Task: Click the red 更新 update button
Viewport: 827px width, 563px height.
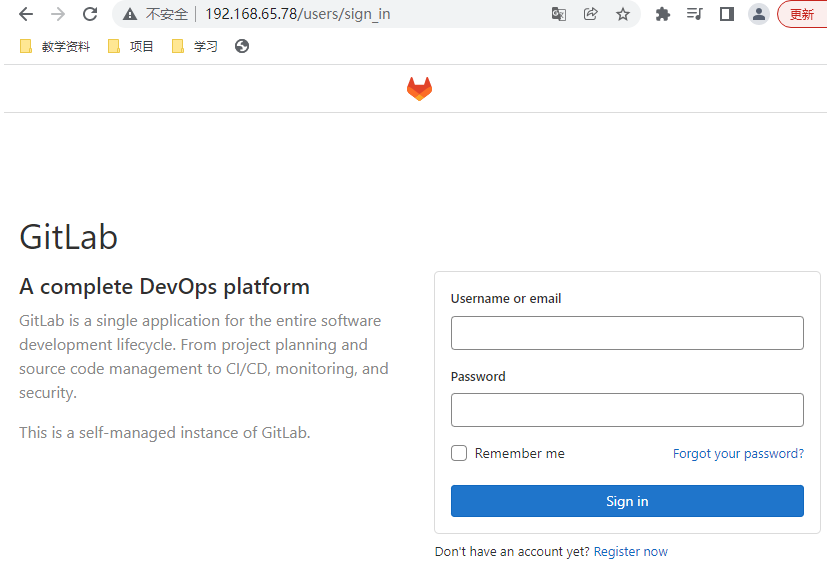Action: 802,14
